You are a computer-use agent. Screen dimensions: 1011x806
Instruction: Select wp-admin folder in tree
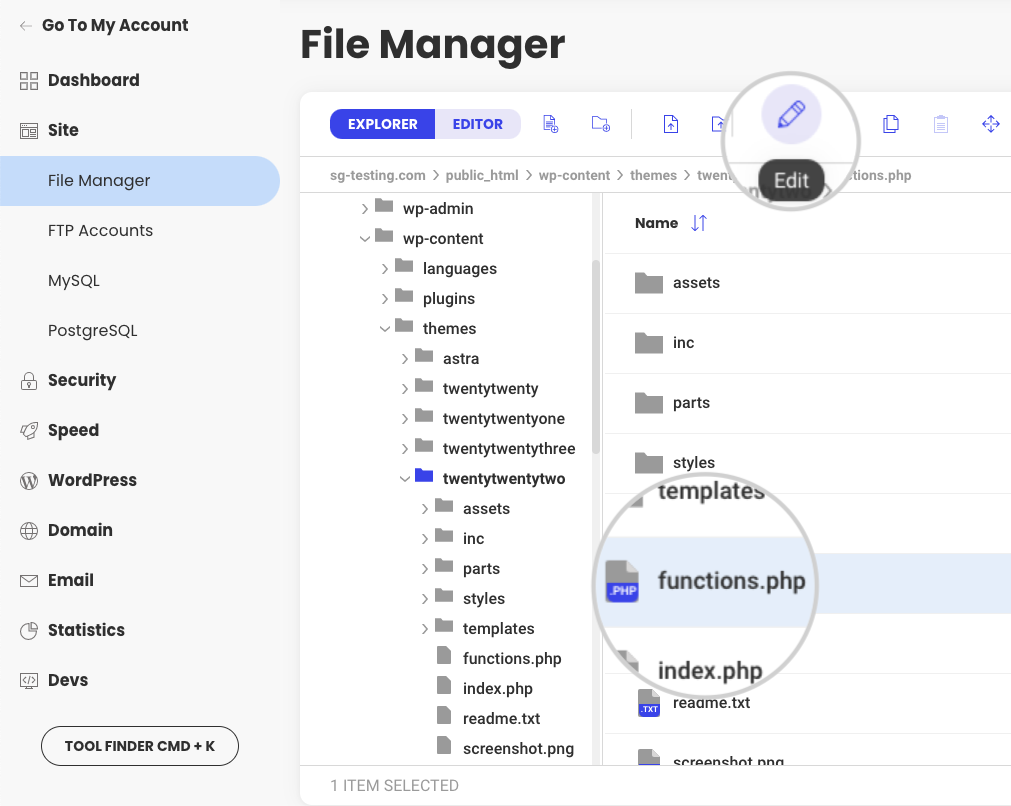tap(438, 208)
